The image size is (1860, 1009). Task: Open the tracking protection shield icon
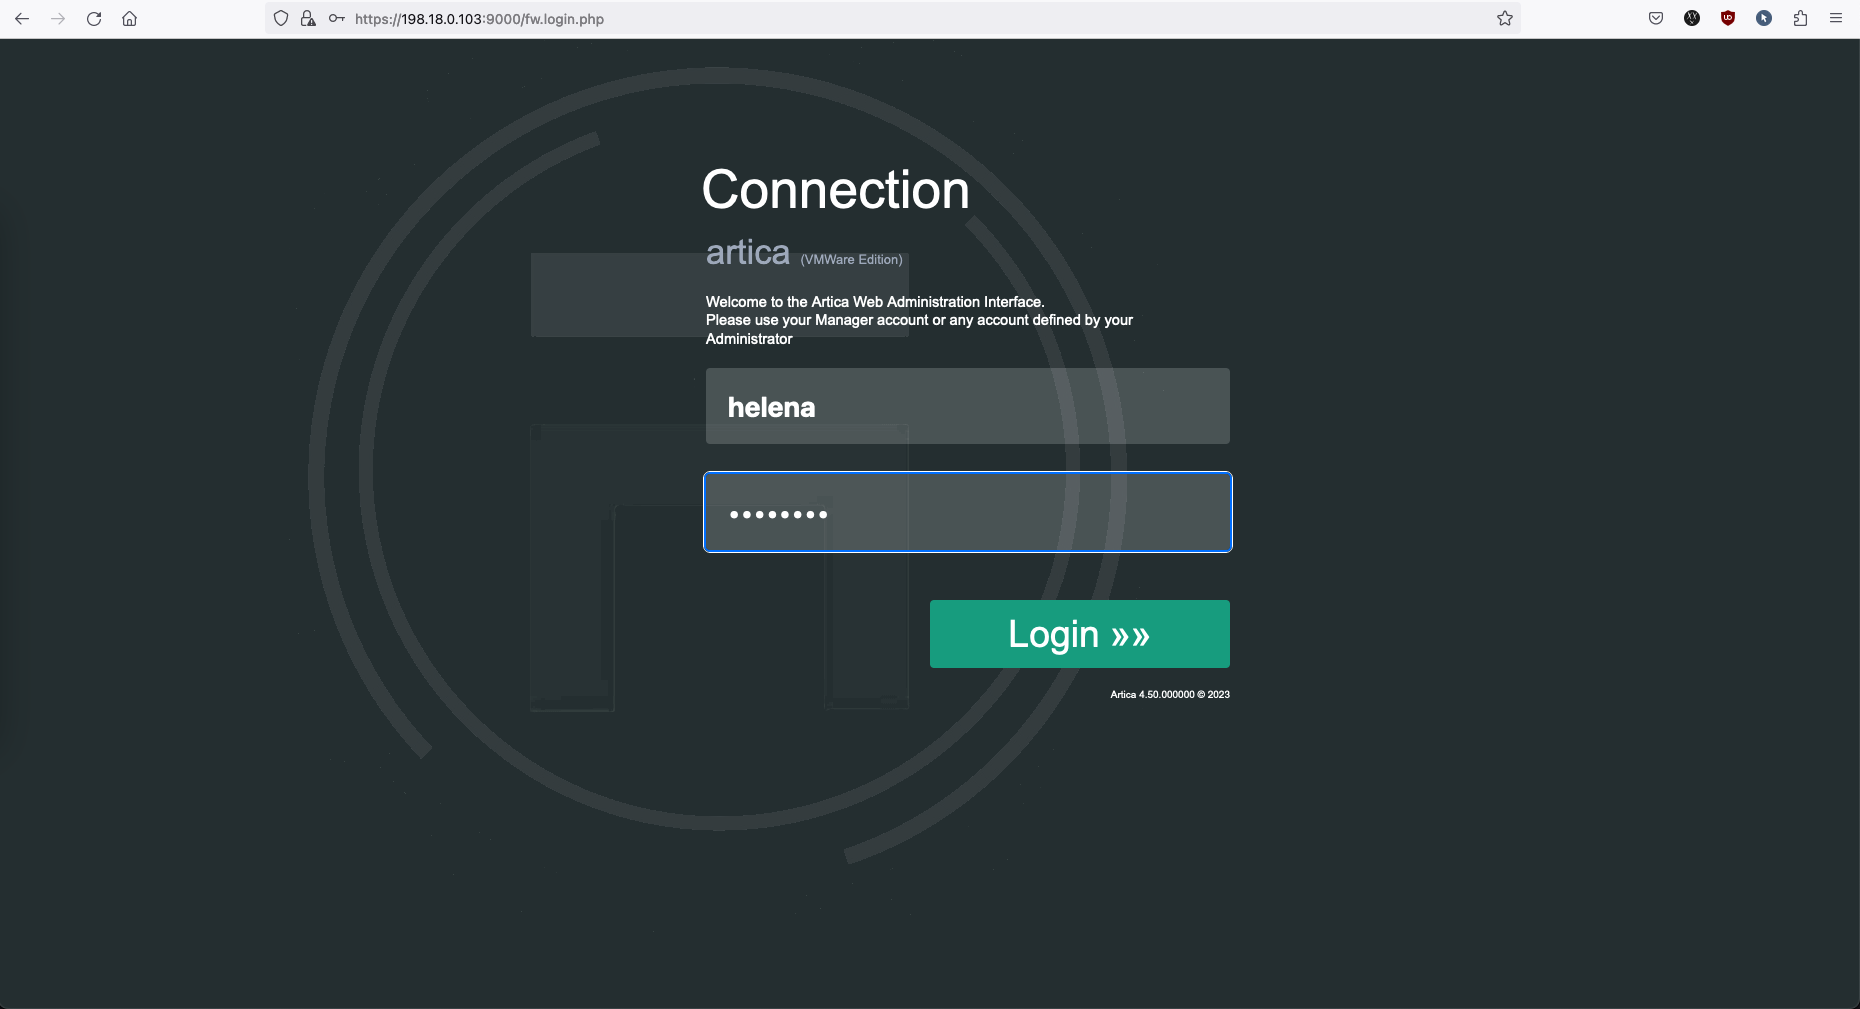tap(281, 19)
